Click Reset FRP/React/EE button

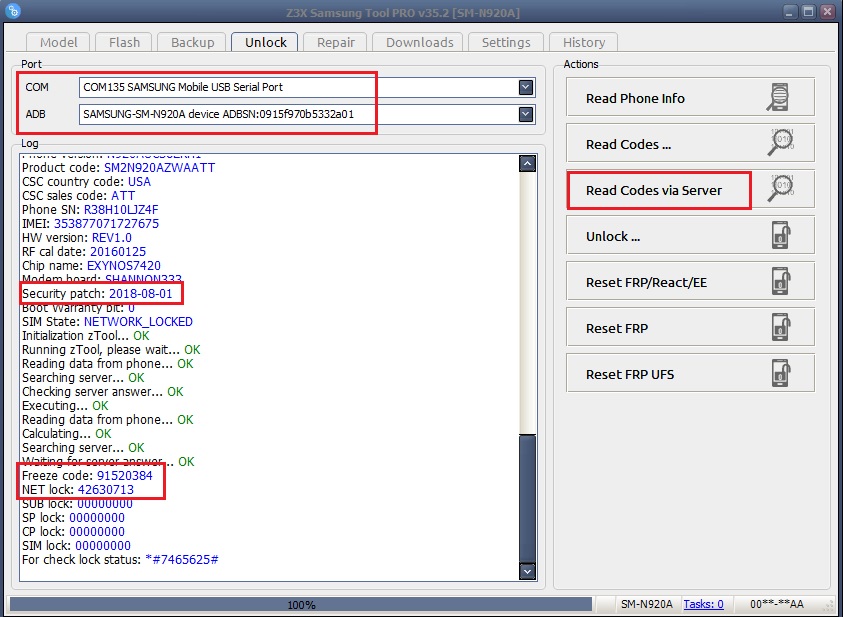tap(690, 282)
